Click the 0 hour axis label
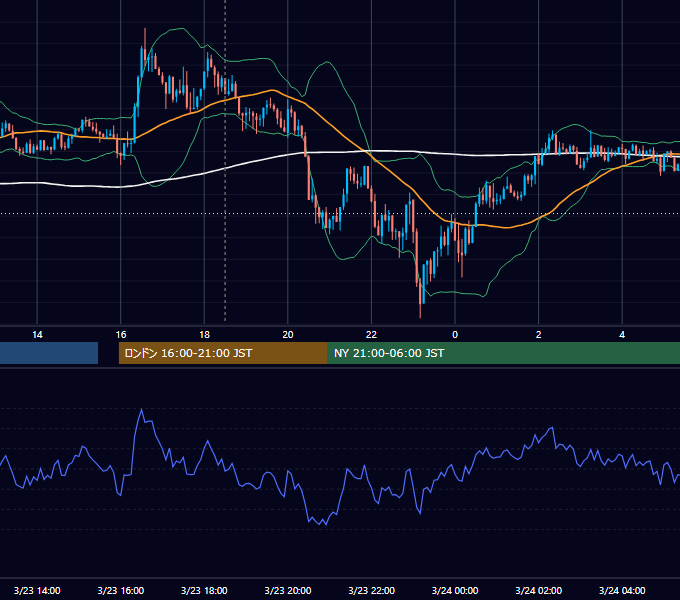Image resolution: width=680 pixels, height=600 pixels. [455, 335]
